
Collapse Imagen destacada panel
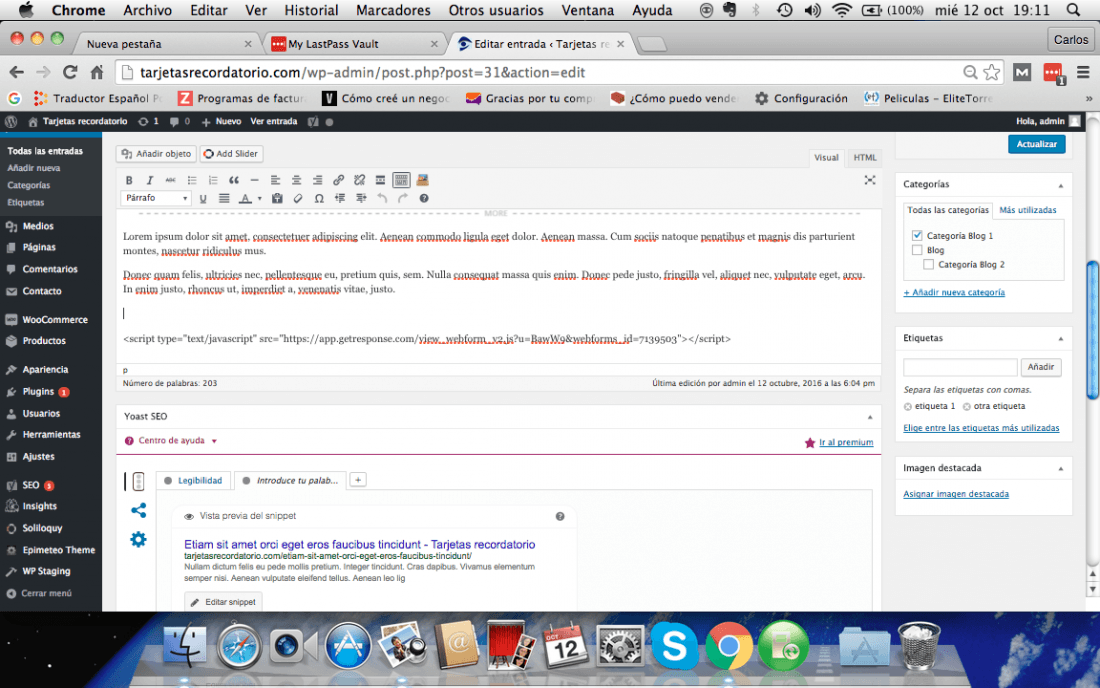click(1061, 468)
